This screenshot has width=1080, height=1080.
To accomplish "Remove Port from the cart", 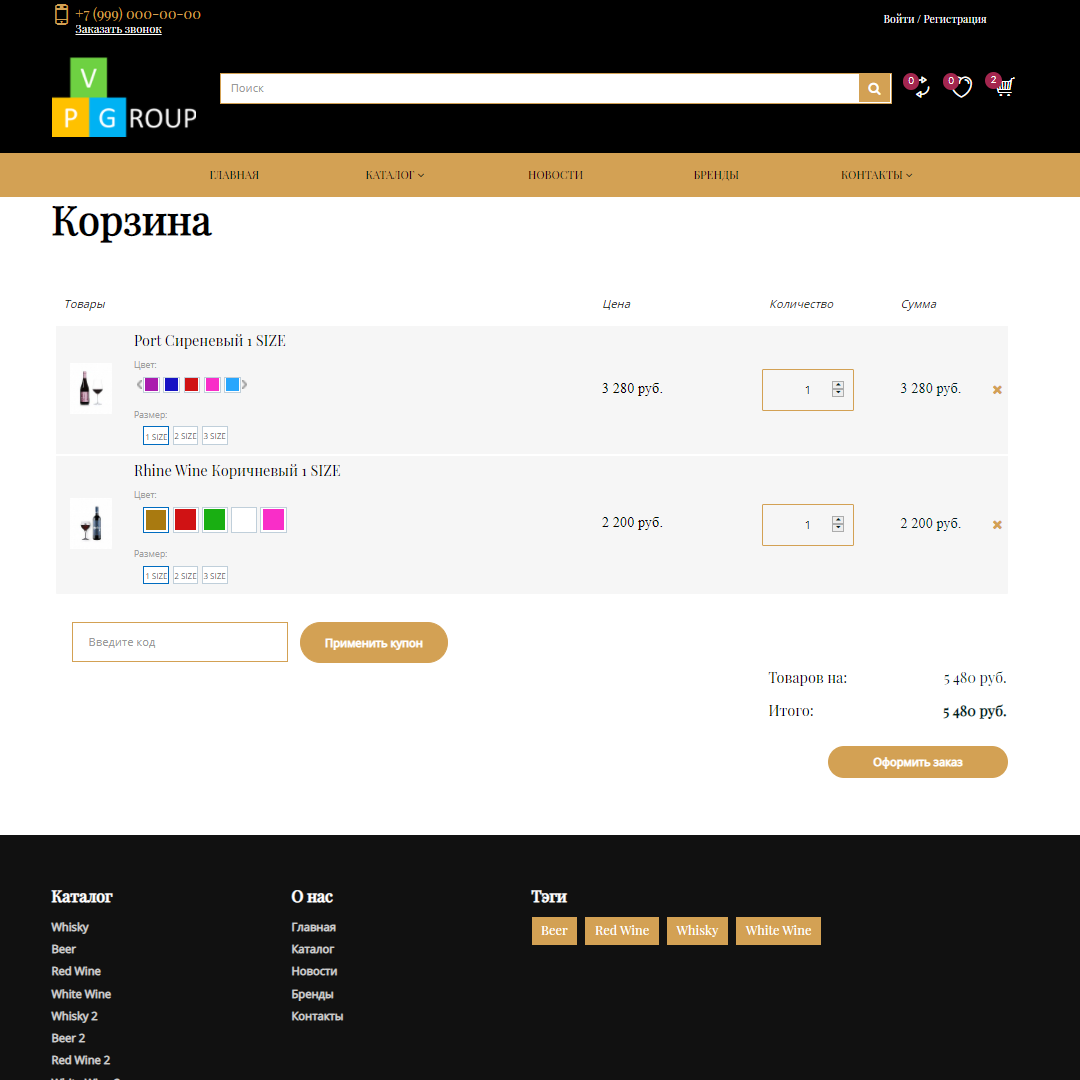I will [997, 390].
